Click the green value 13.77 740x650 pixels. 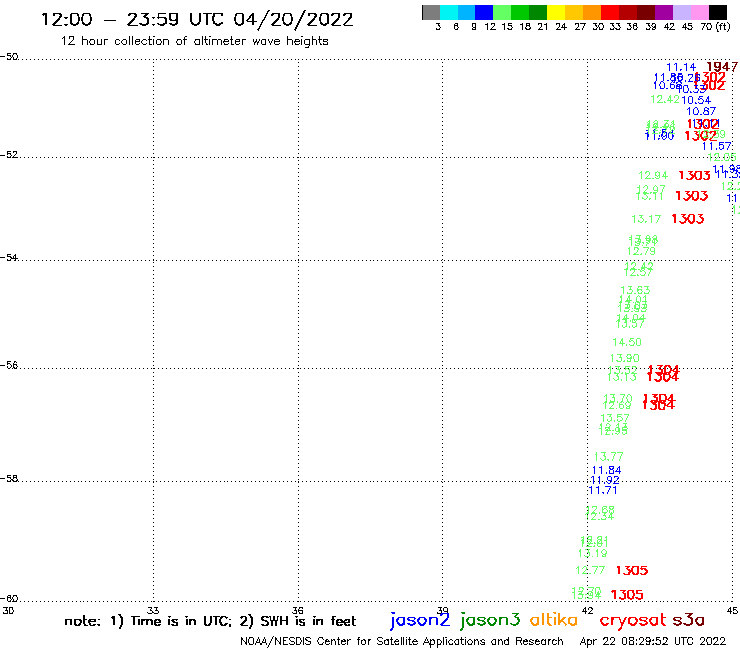pyautogui.click(x=609, y=457)
